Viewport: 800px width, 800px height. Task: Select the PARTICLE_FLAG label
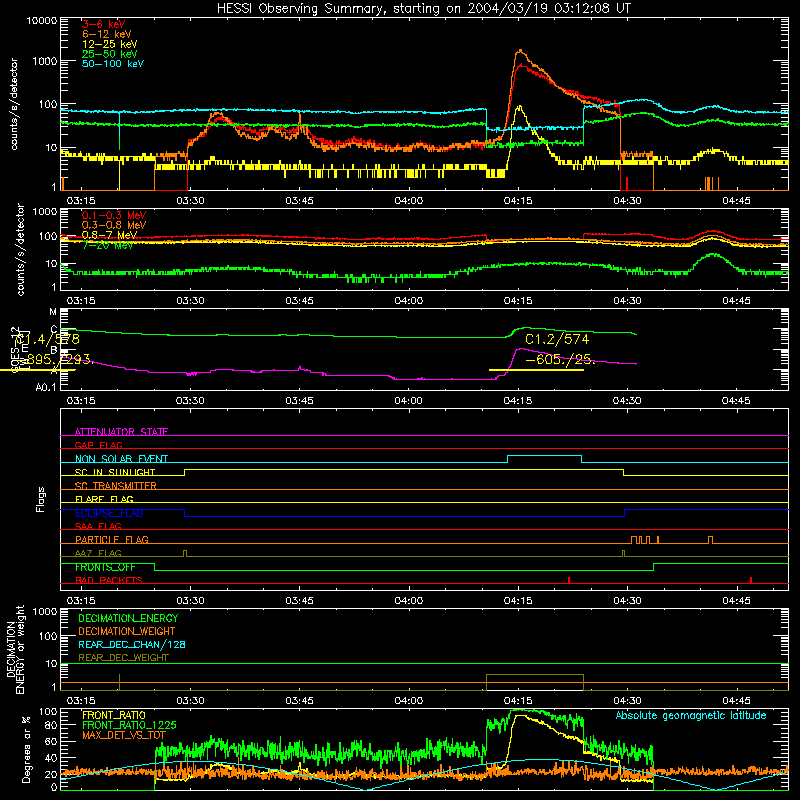[x=112, y=539]
